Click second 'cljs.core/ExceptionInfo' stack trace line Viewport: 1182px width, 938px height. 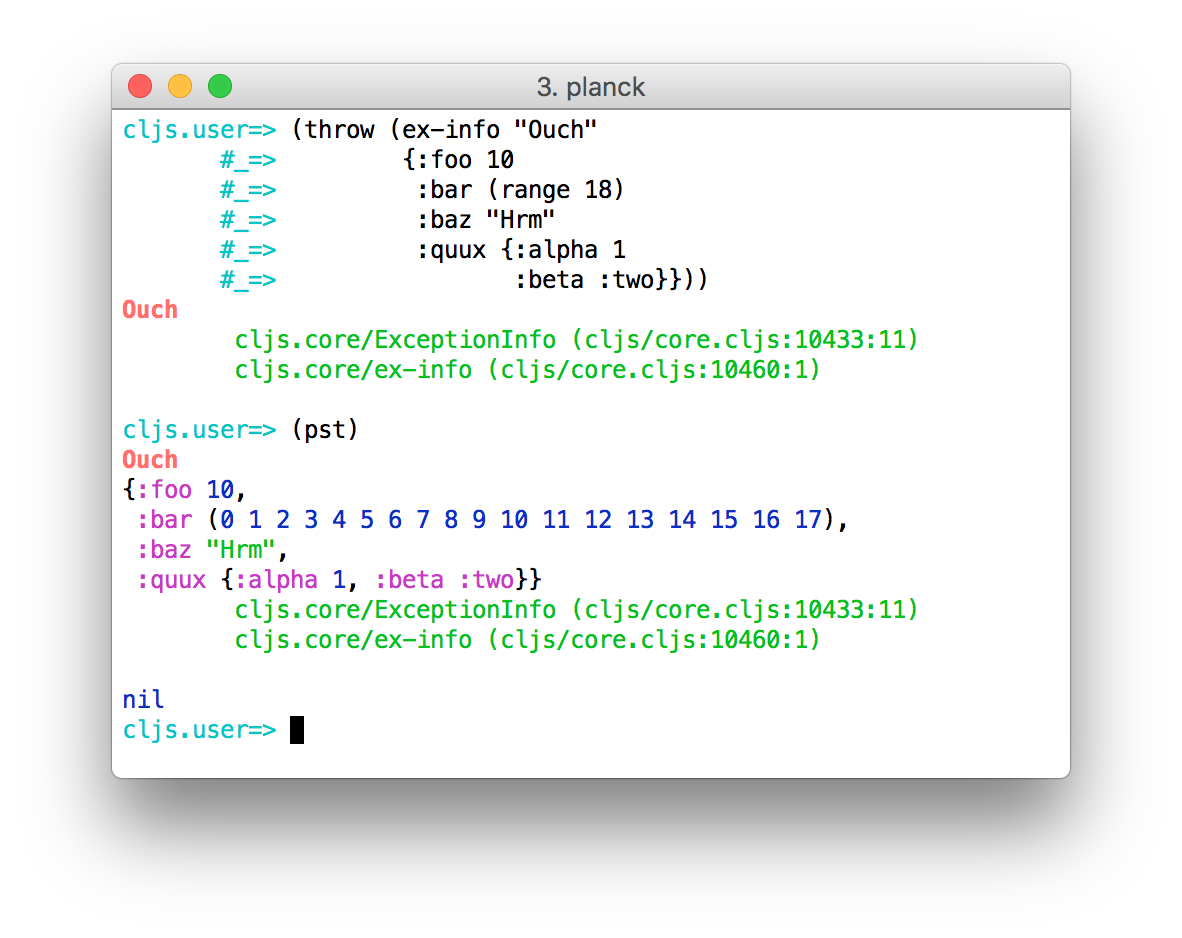577,610
